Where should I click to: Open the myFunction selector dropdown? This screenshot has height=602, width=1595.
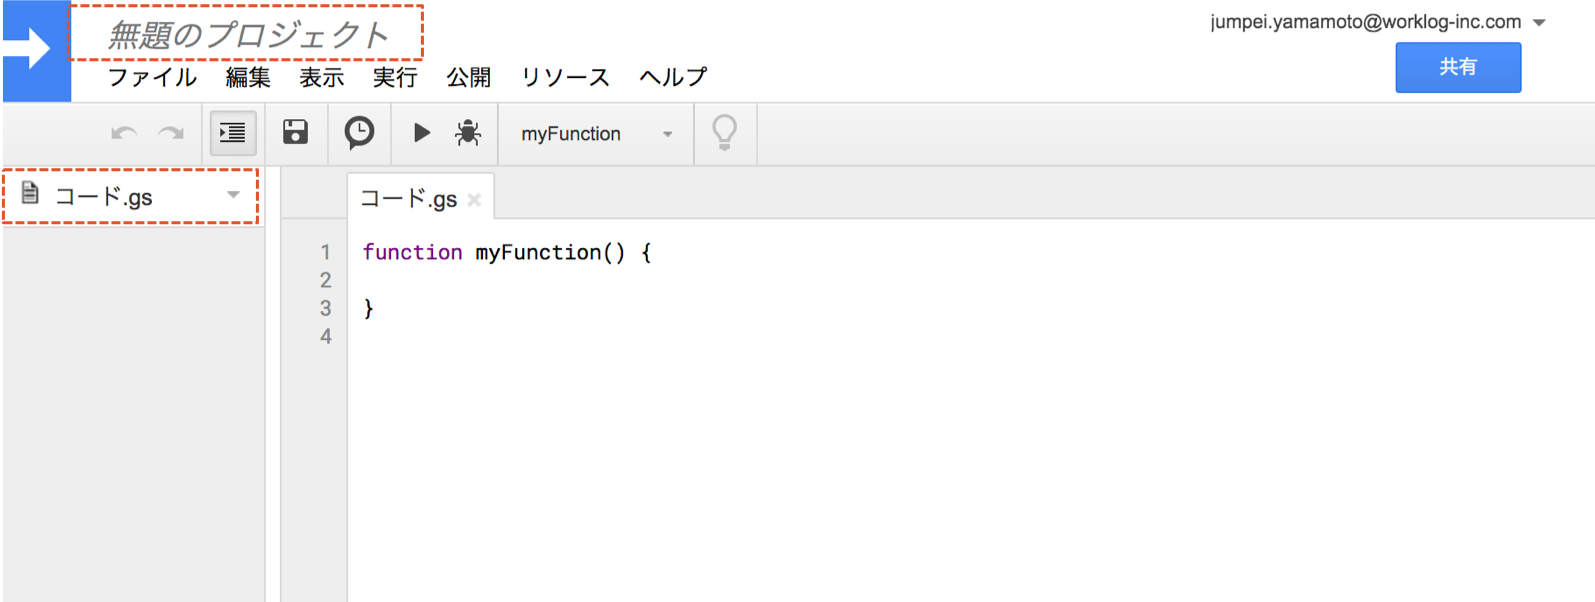point(596,134)
